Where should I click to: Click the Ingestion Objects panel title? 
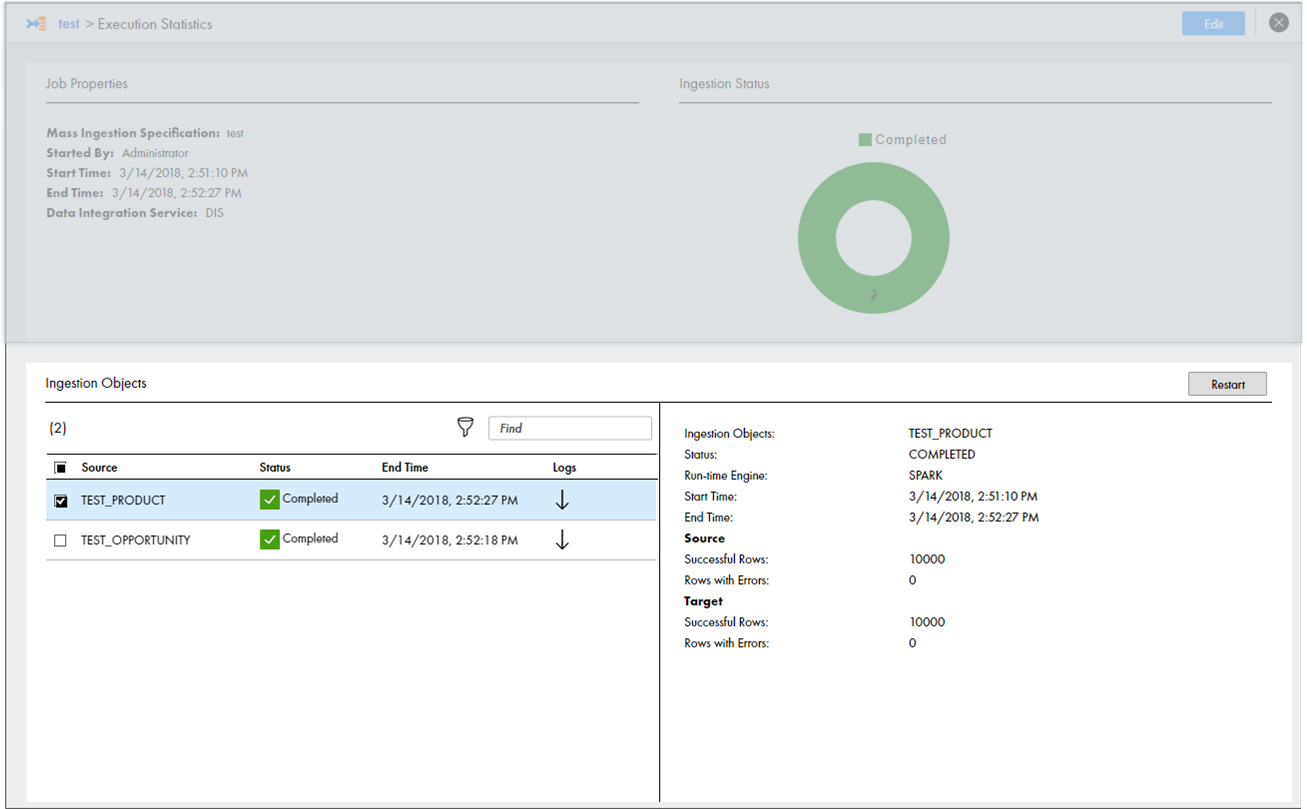(x=96, y=383)
